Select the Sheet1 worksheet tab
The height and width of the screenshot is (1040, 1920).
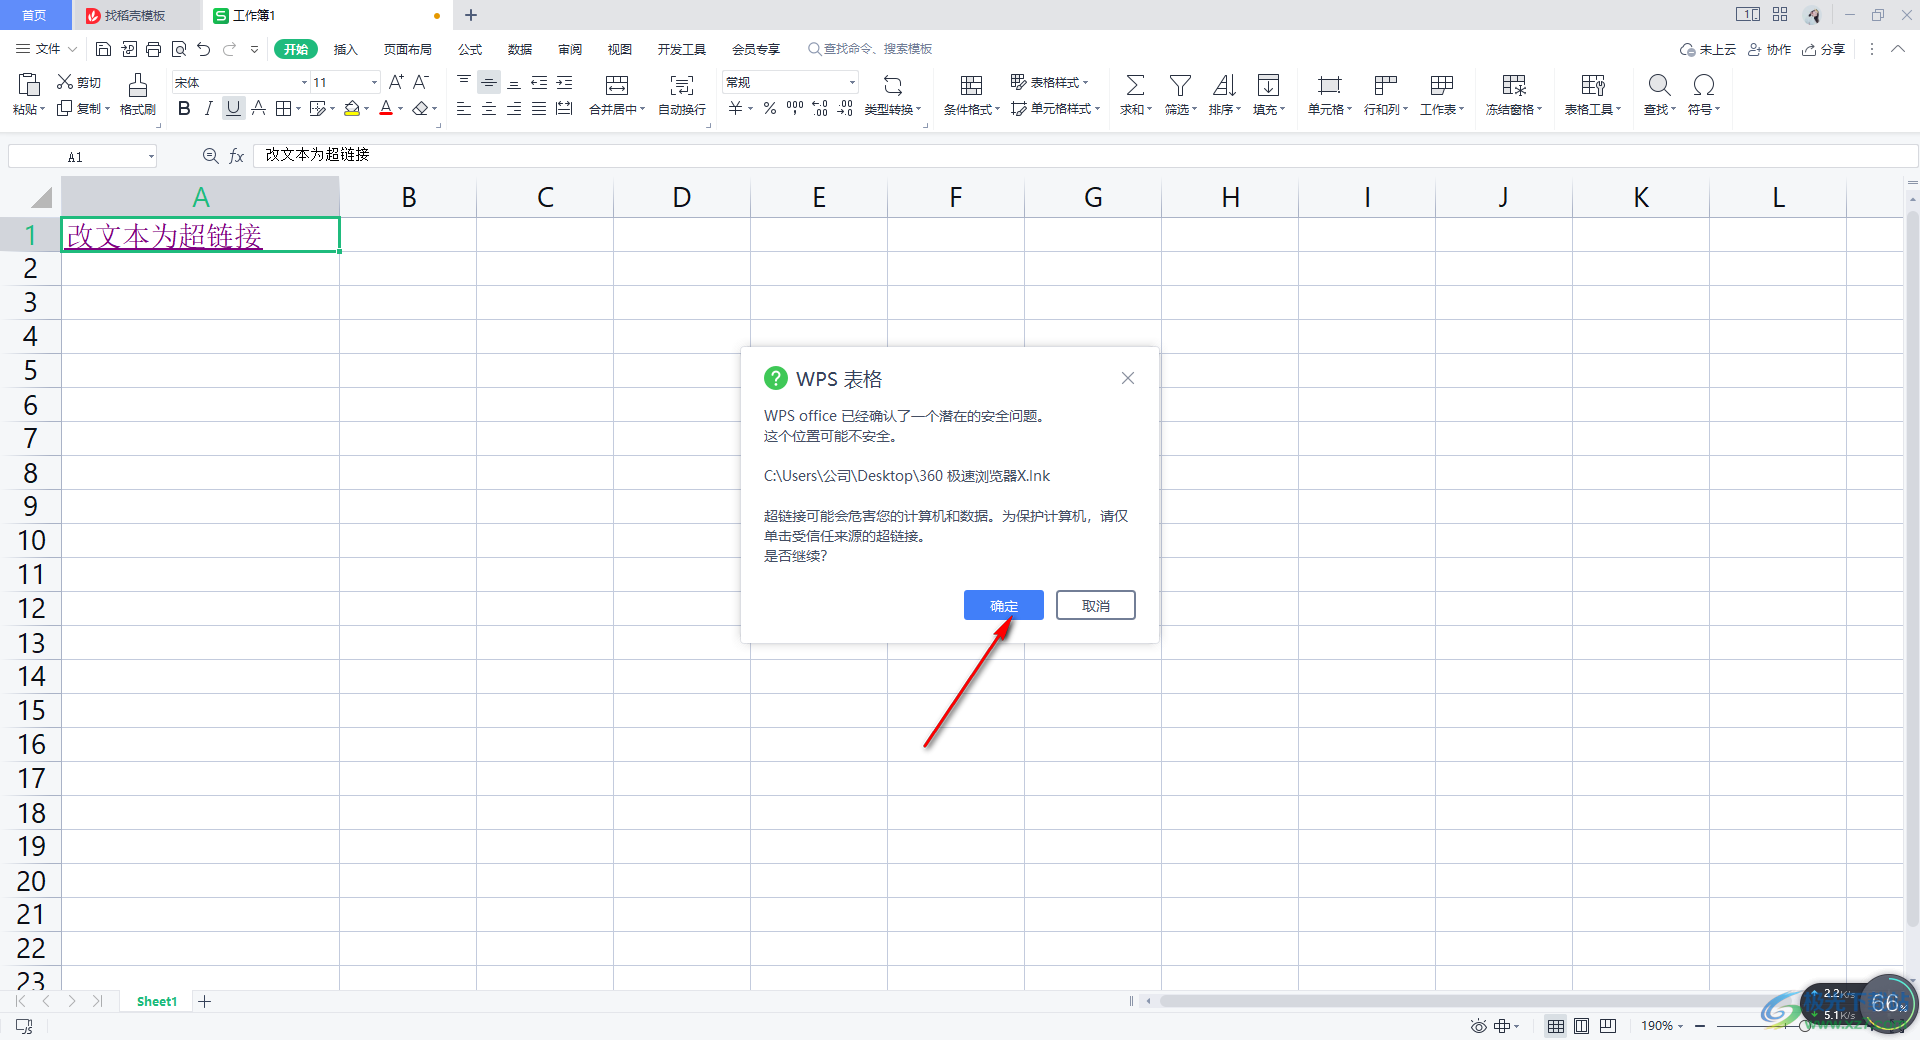point(156,1001)
